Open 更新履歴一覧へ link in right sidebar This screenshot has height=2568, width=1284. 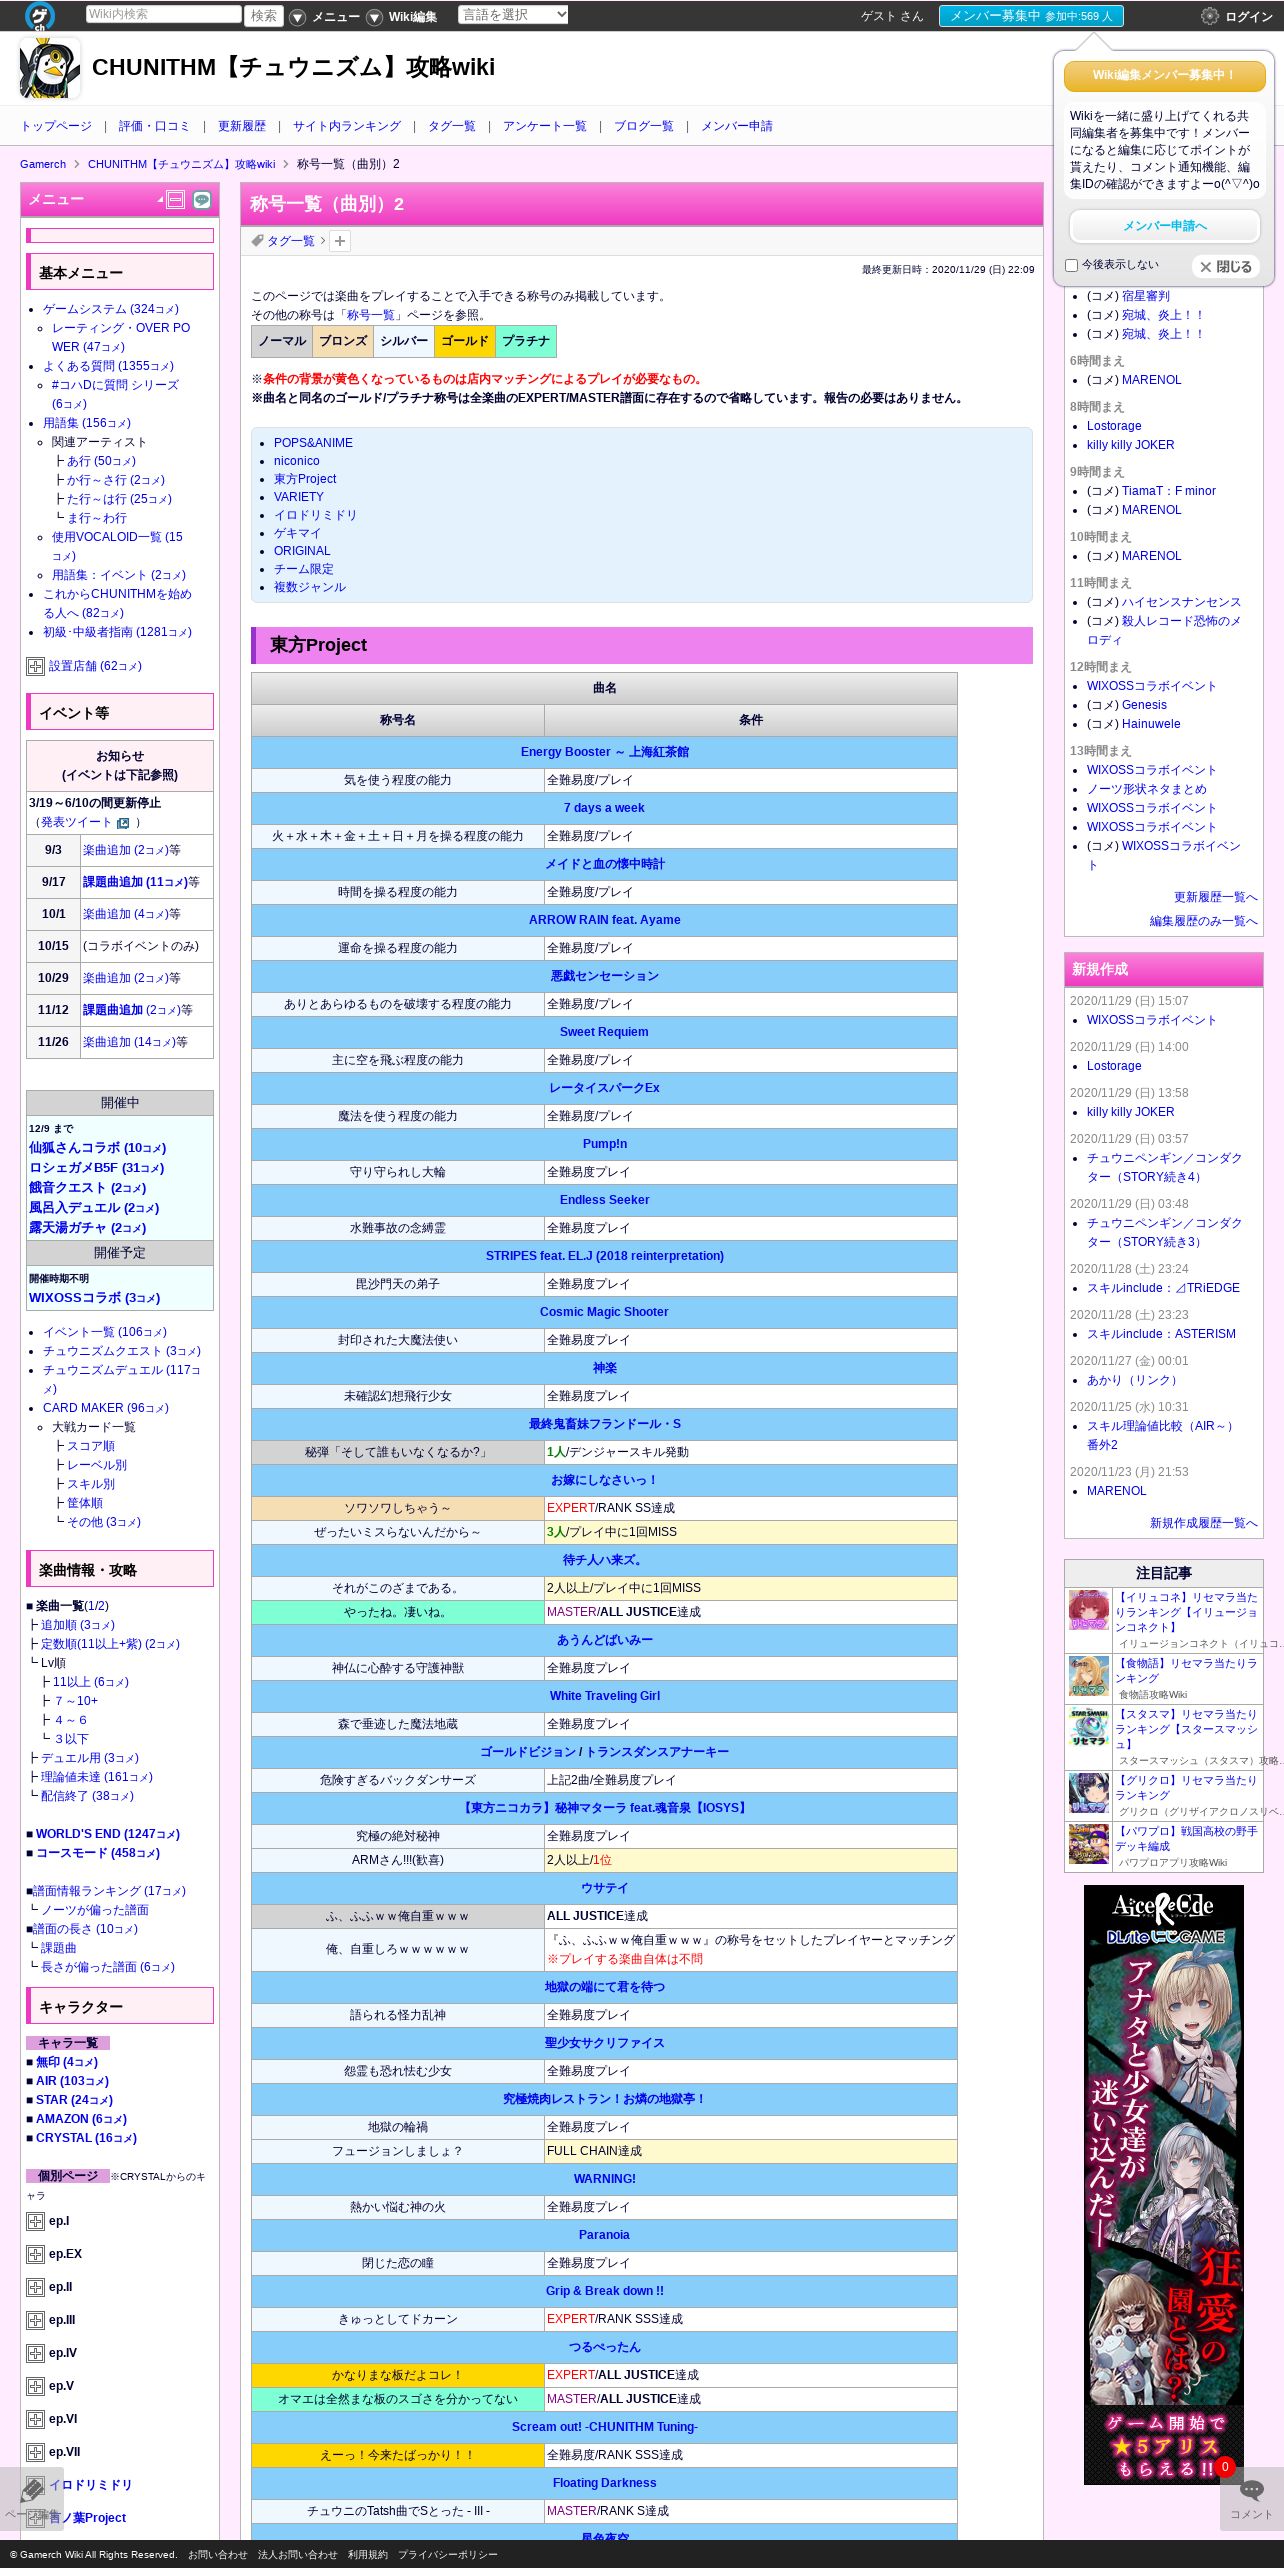1215,897
